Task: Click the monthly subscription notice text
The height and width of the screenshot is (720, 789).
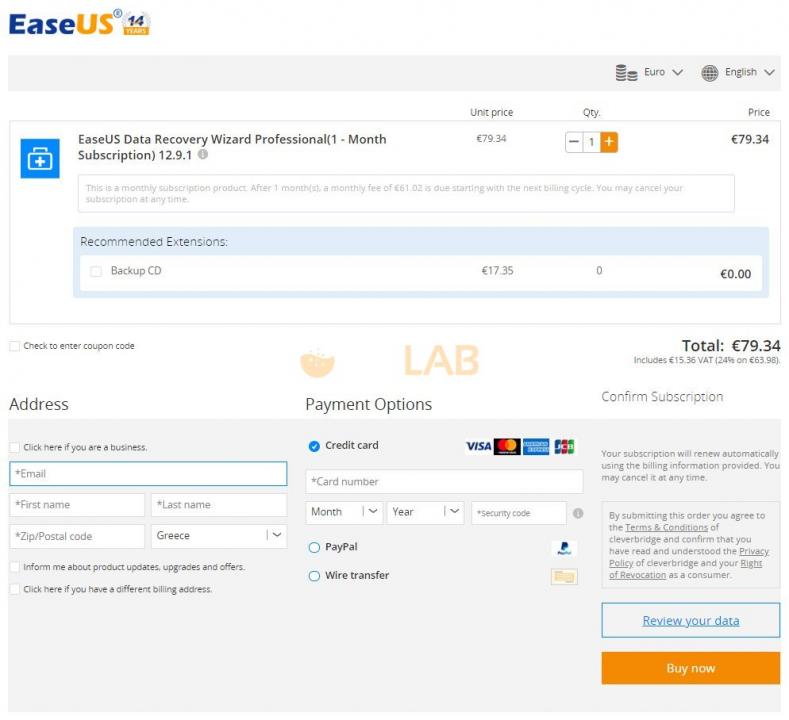Action: coord(384,193)
